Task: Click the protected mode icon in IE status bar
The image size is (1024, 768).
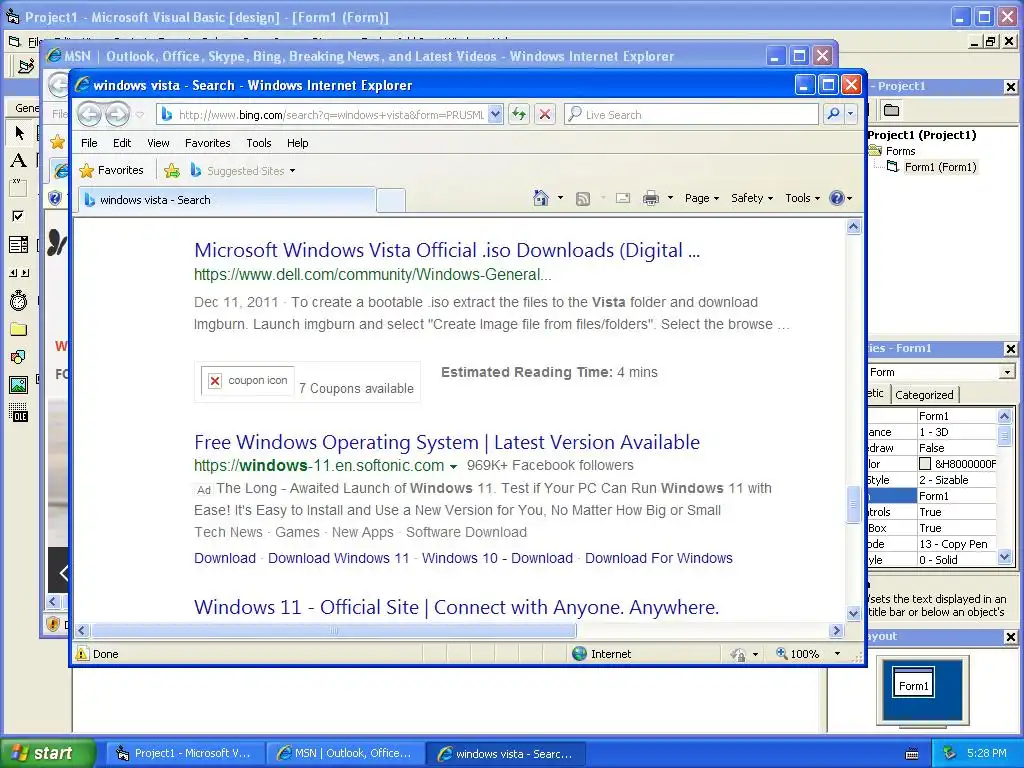Action: [x=737, y=654]
